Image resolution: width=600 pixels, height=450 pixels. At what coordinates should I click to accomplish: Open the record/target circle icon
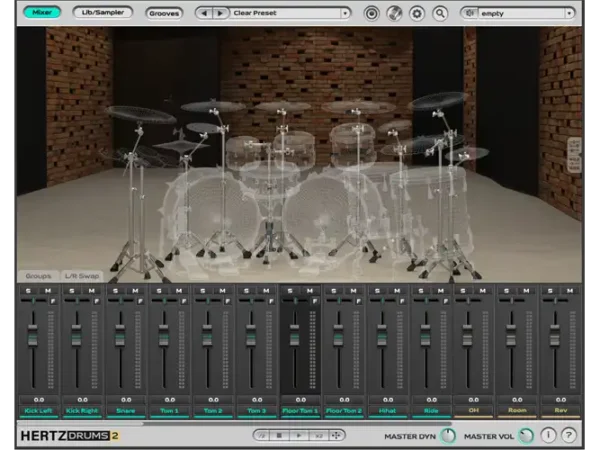371,14
